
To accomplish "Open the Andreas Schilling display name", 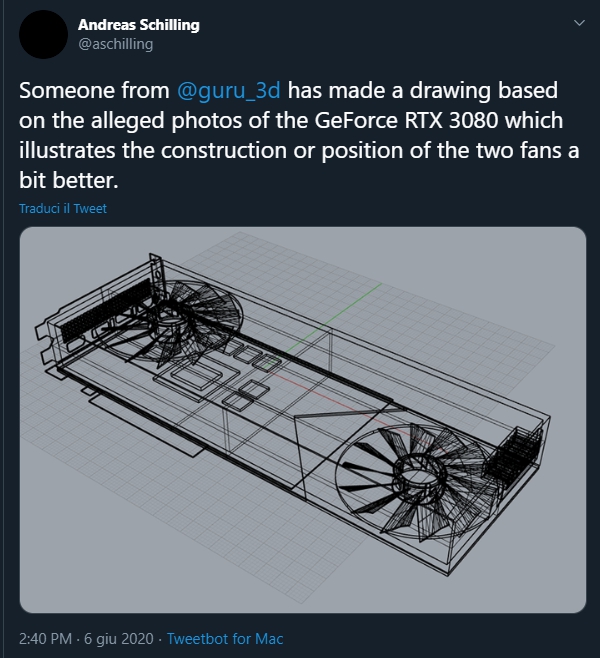I will (138, 25).
